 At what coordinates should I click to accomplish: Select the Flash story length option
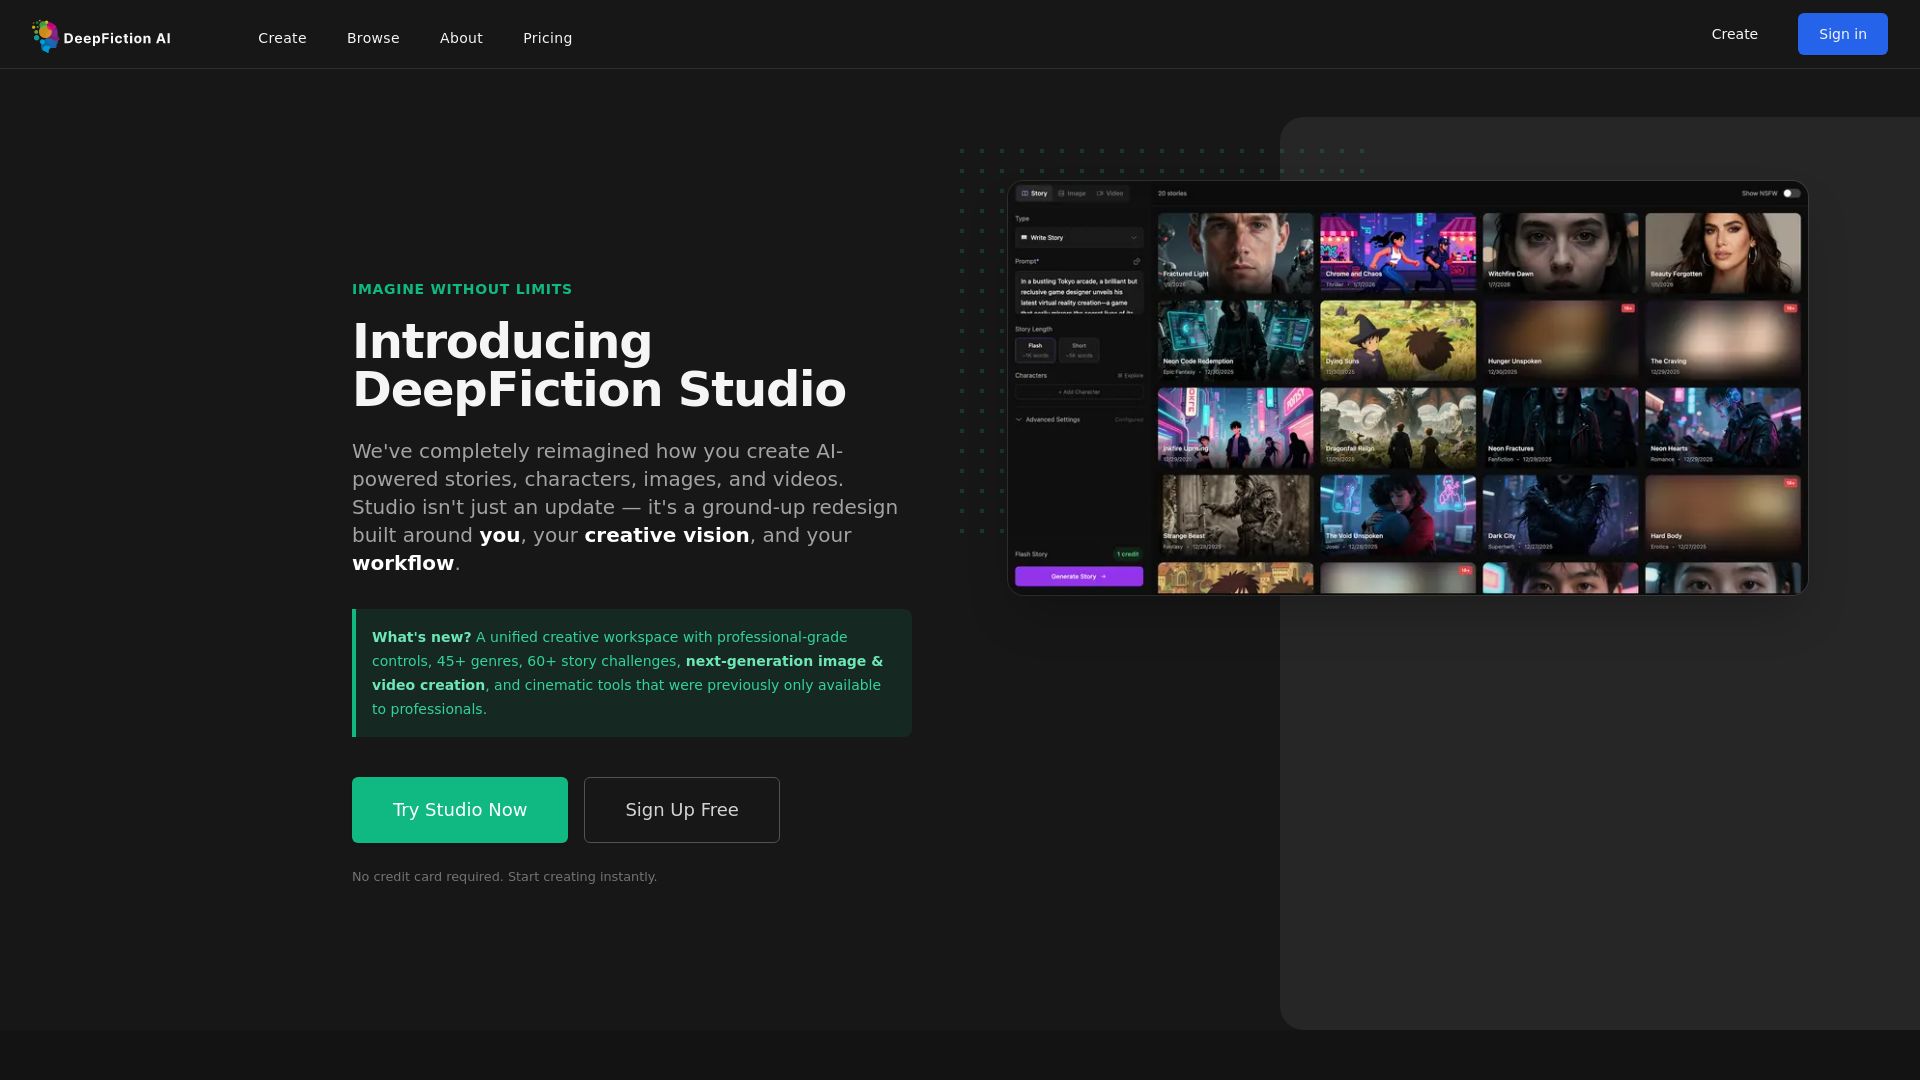click(x=1035, y=350)
